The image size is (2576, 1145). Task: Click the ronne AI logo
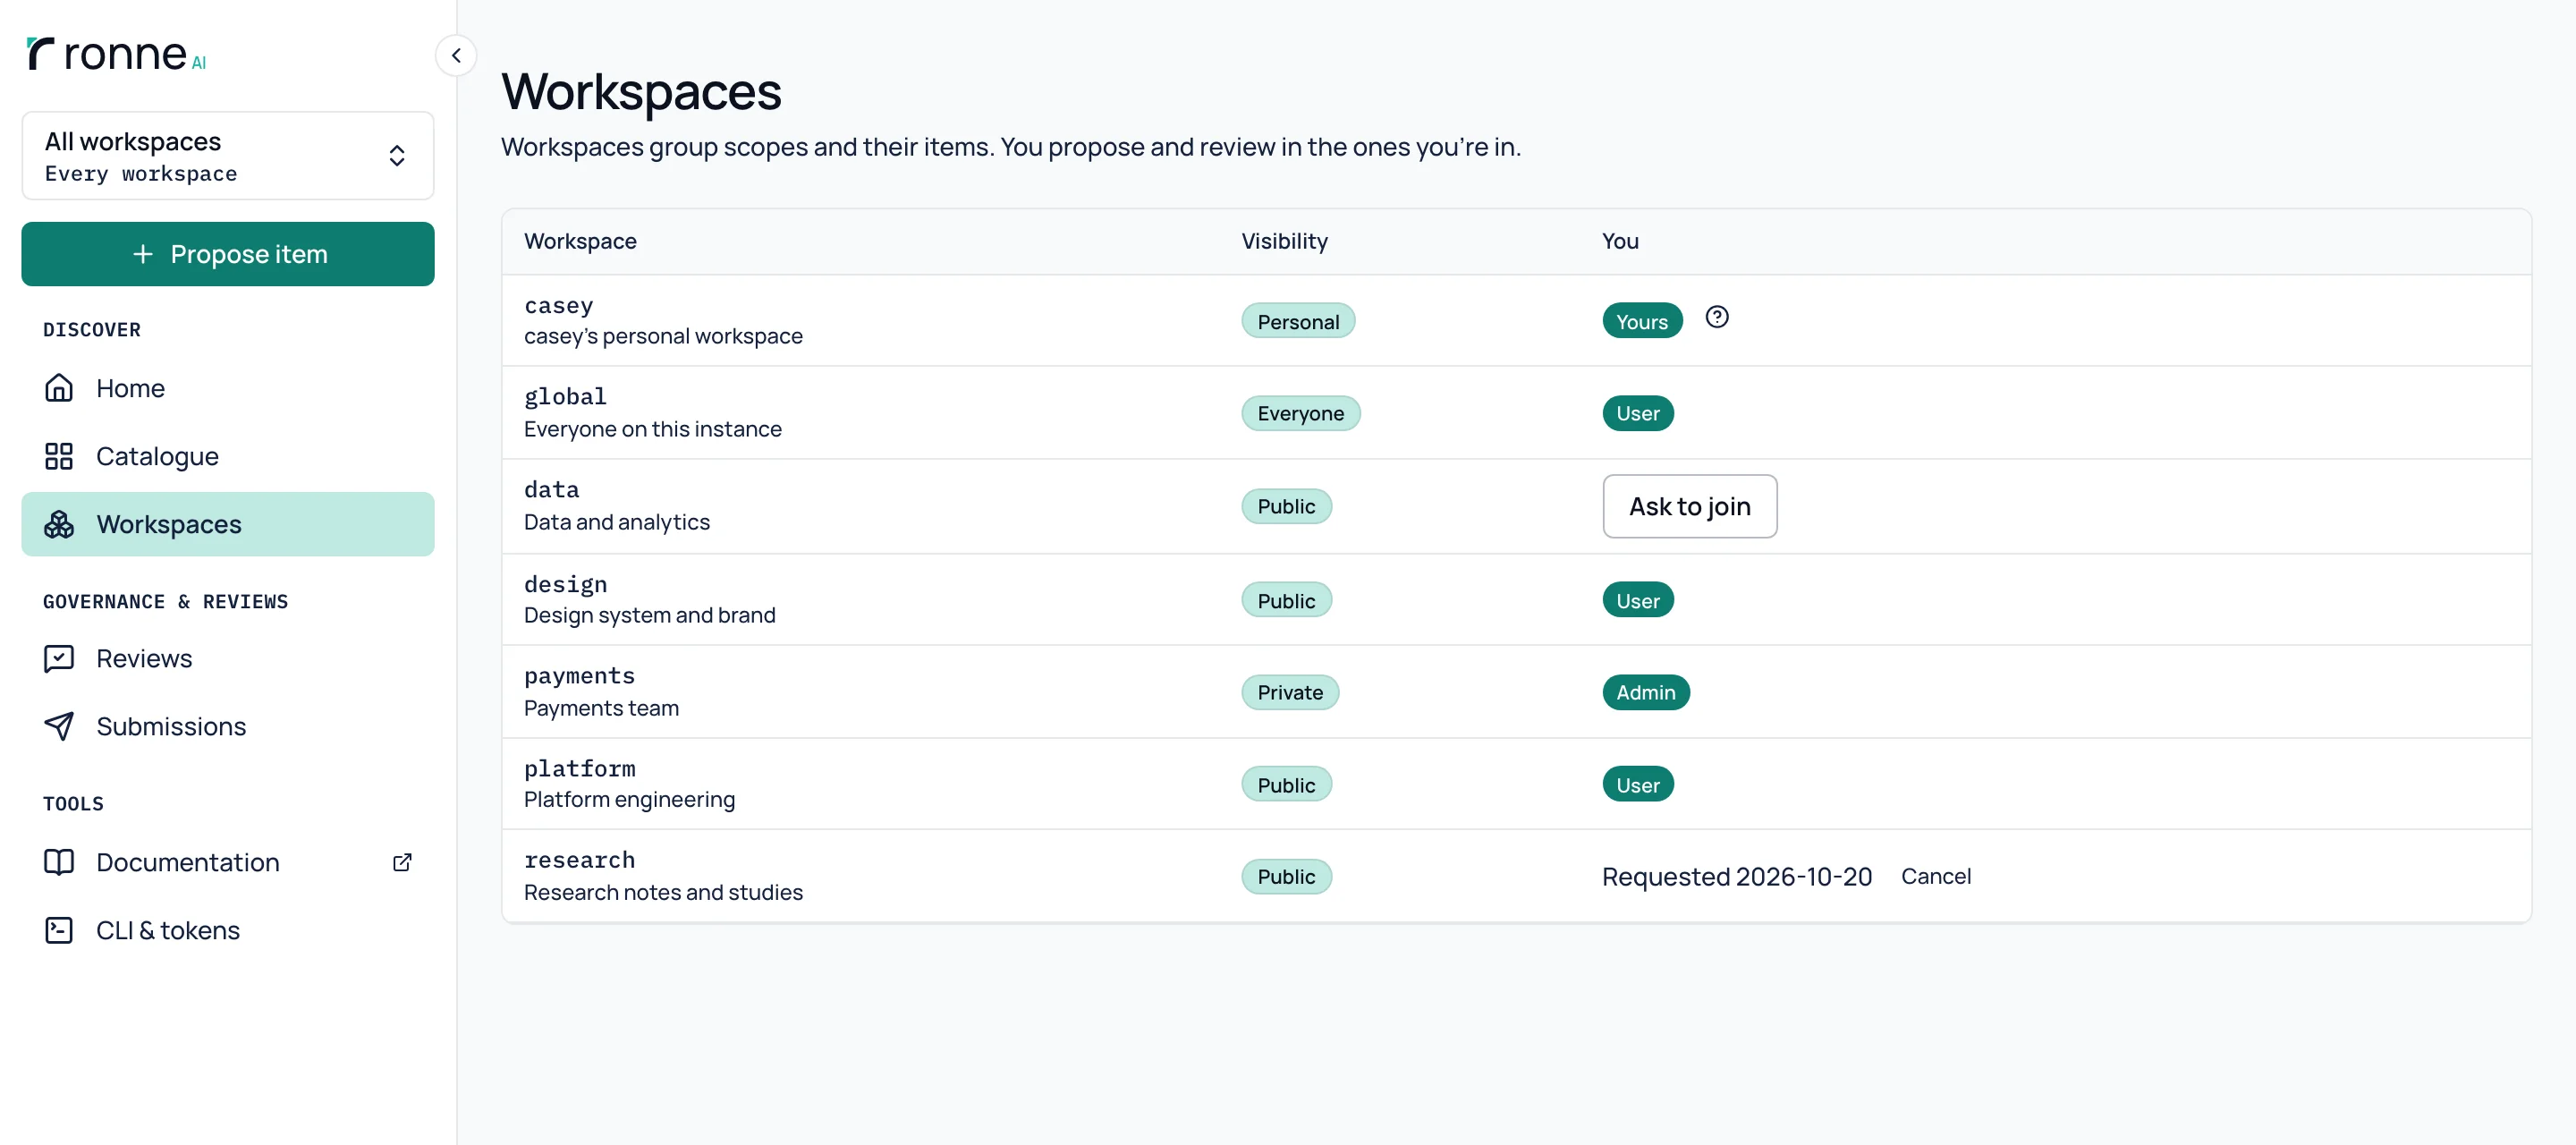[x=116, y=54]
